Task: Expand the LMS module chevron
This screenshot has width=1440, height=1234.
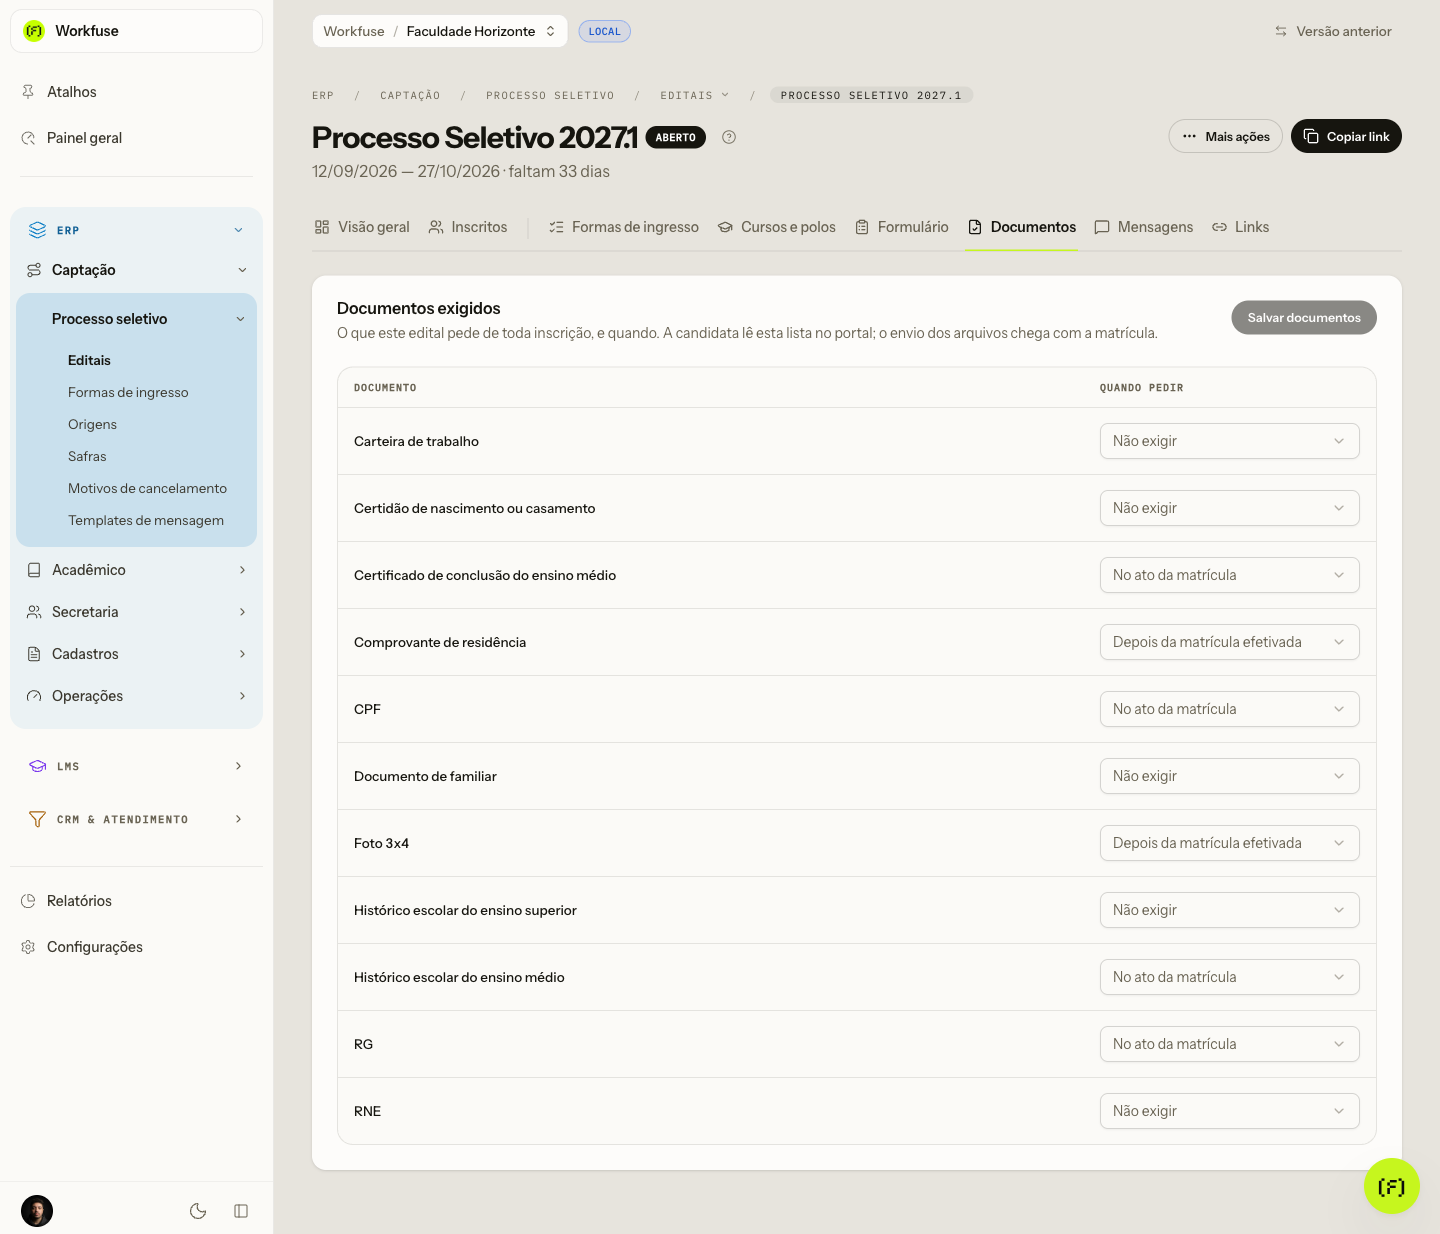Action: coord(238,766)
